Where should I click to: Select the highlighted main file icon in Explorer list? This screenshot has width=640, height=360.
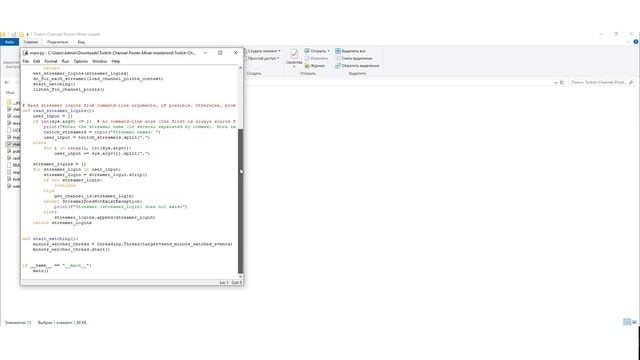9,144
